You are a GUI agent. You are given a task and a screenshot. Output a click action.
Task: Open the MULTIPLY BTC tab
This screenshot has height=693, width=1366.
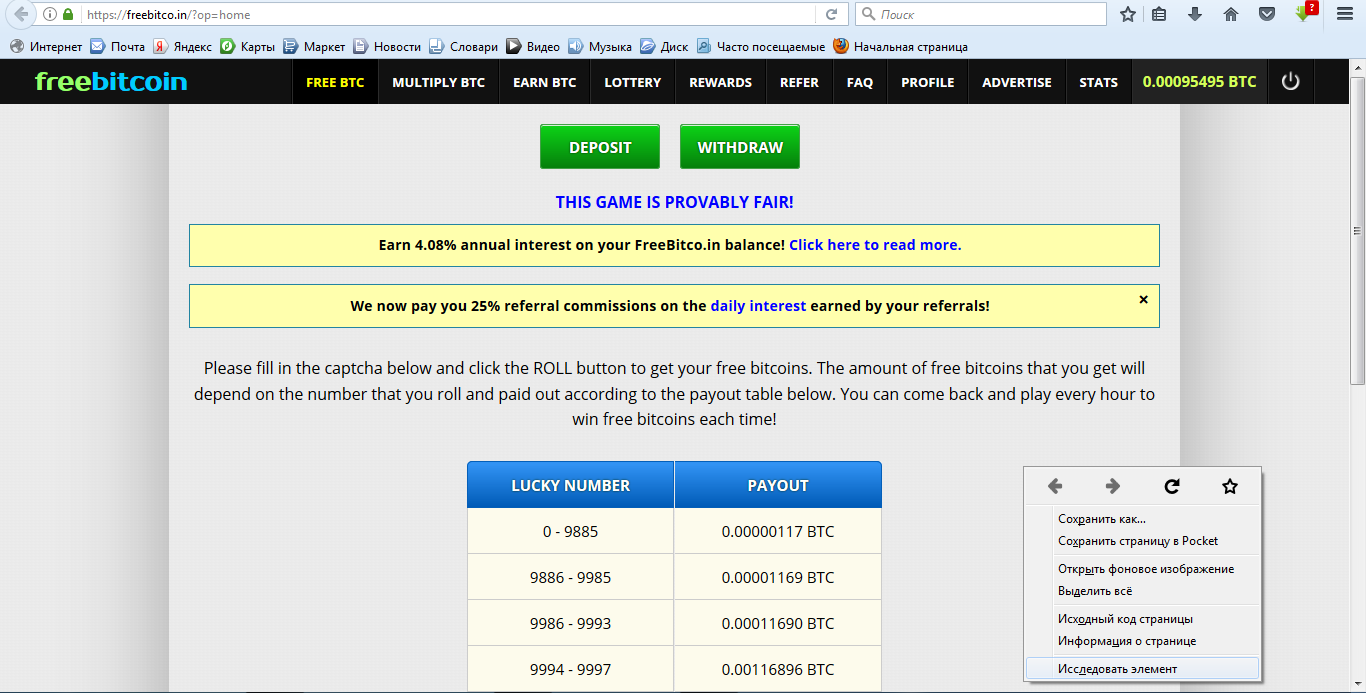pos(438,82)
